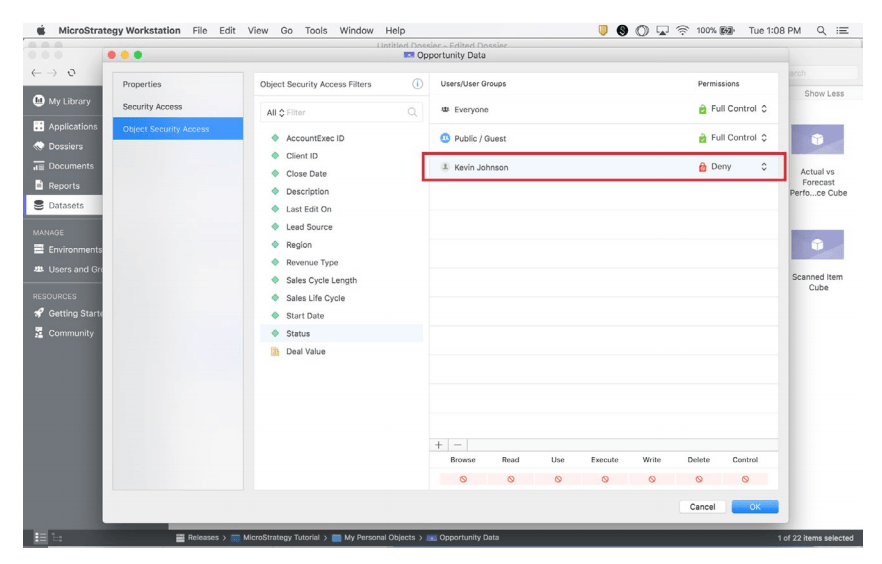Open Everyone's Full Control permission dropdown
The width and height of the screenshot is (882, 564).
pyautogui.click(x=764, y=108)
